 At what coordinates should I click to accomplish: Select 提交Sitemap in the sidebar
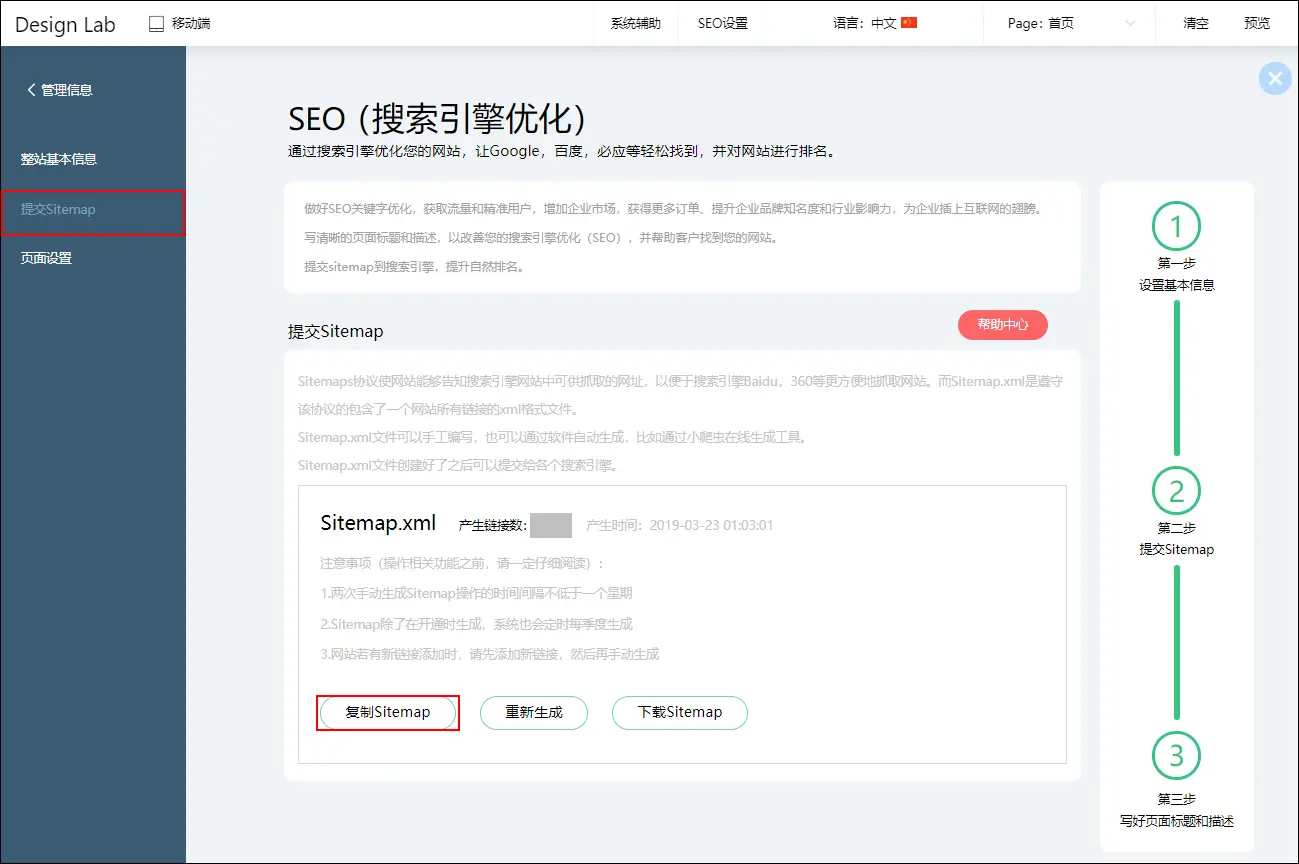coord(58,210)
